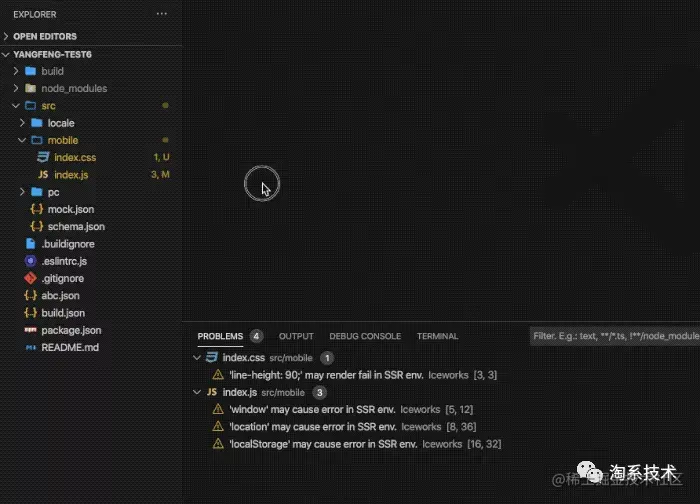Open the 'line-height: 90;' SSR warning

click(326, 375)
